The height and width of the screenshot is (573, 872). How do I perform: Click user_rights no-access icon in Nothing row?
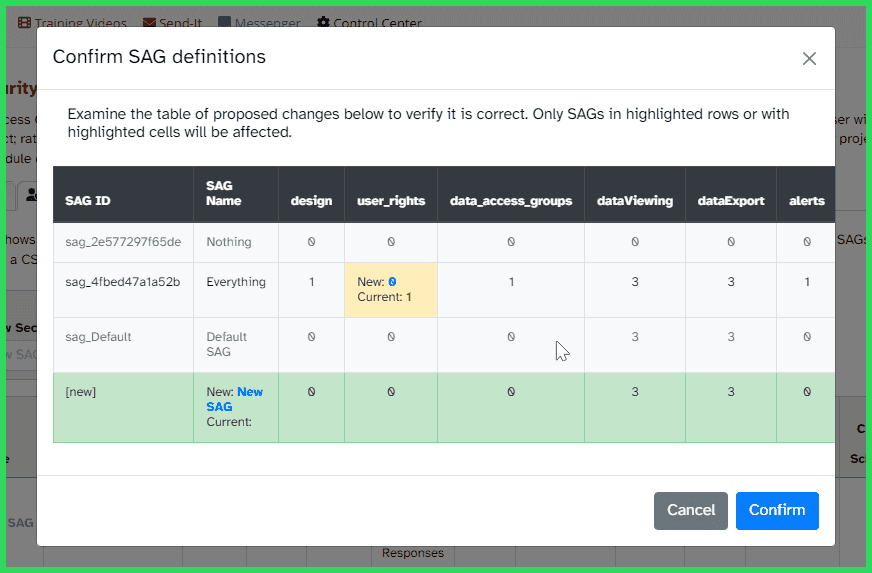pos(391,242)
